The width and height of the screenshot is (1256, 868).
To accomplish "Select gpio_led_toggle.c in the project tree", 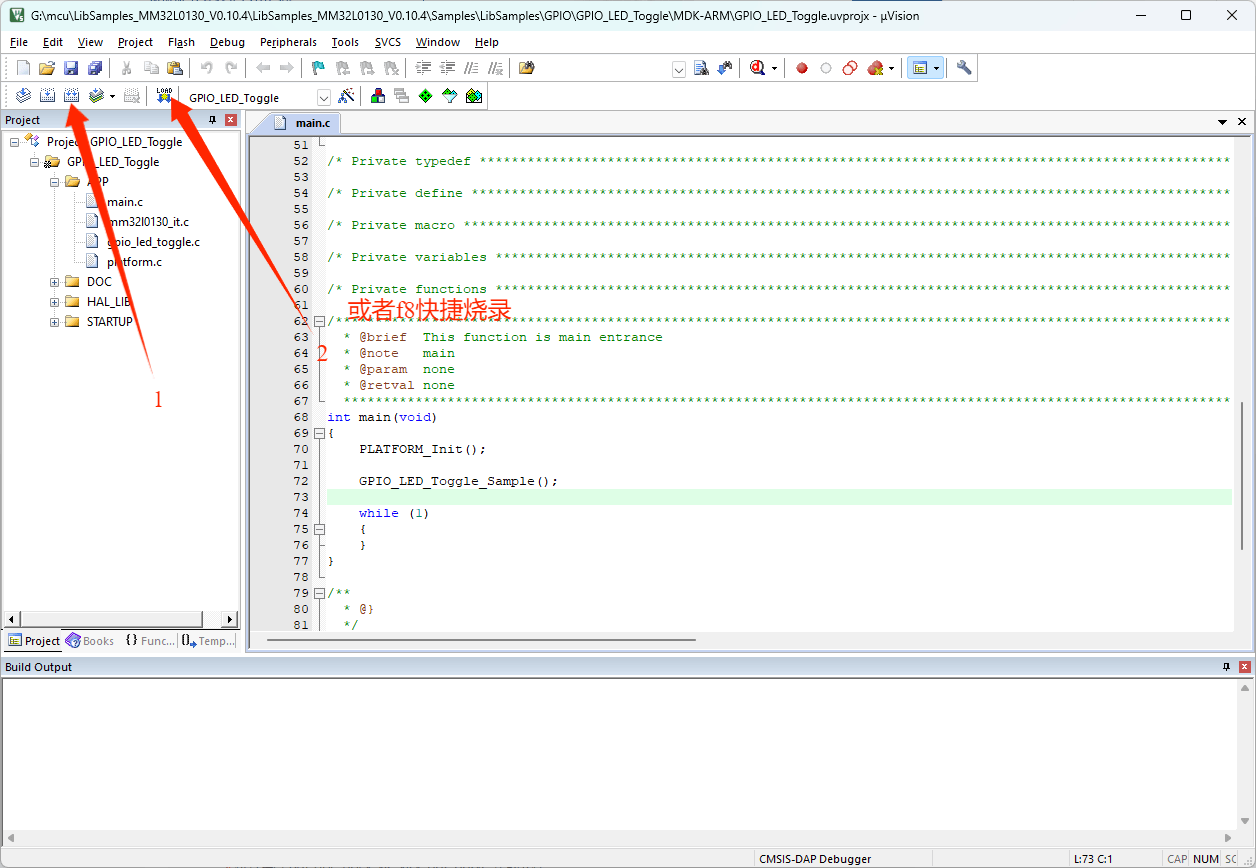I will pyautogui.click(x=153, y=242).
